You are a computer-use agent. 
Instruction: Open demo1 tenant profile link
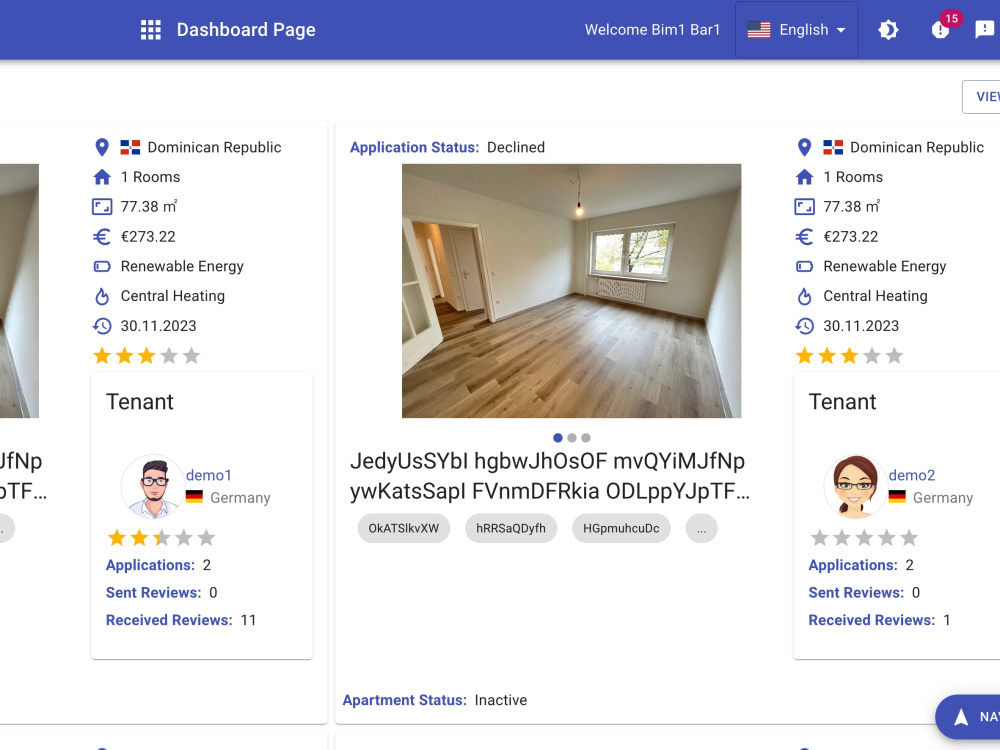click(x=209, y=475)
